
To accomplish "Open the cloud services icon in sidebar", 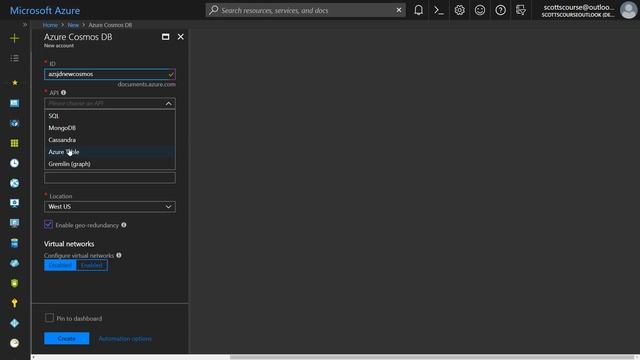I will (14, 263).
